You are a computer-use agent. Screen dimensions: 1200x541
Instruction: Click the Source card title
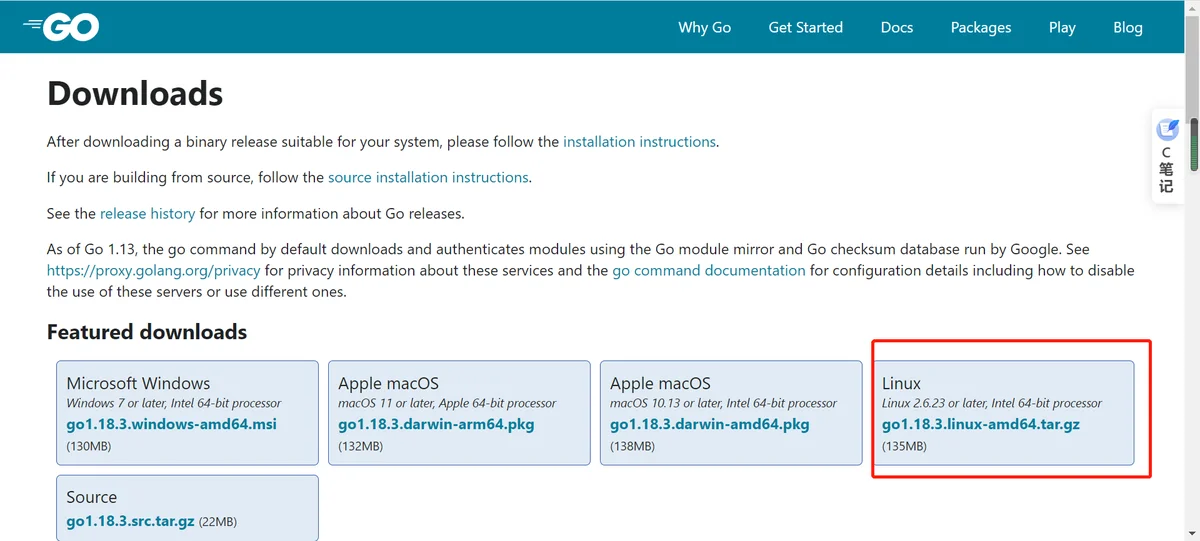92,497
